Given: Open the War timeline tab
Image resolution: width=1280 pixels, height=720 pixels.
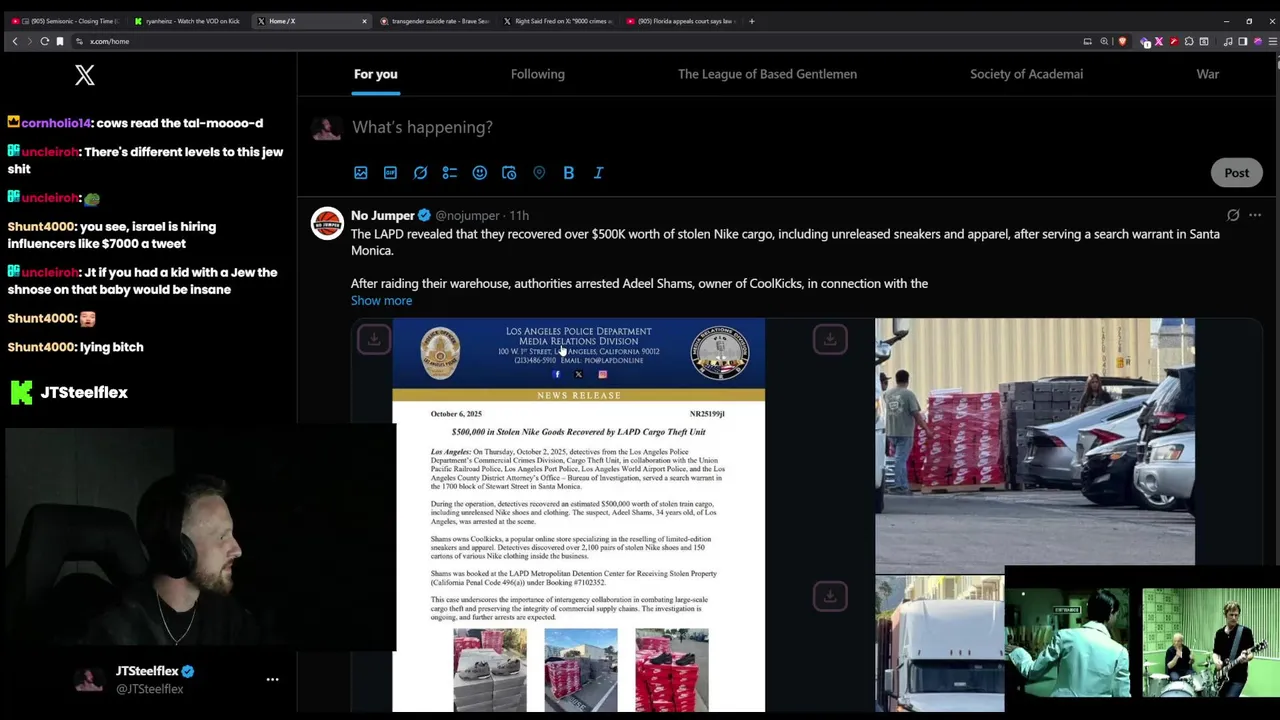Looking at the screenshot, I should [x=1208, y=74].
